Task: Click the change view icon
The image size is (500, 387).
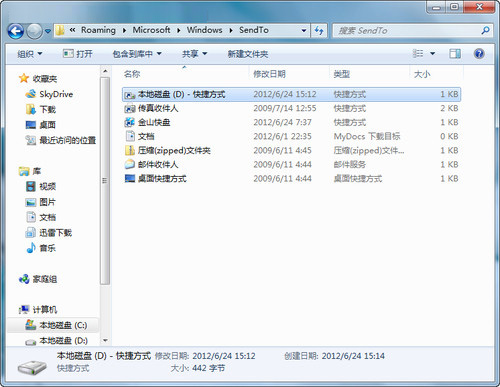Action: (x=418, y=53)
